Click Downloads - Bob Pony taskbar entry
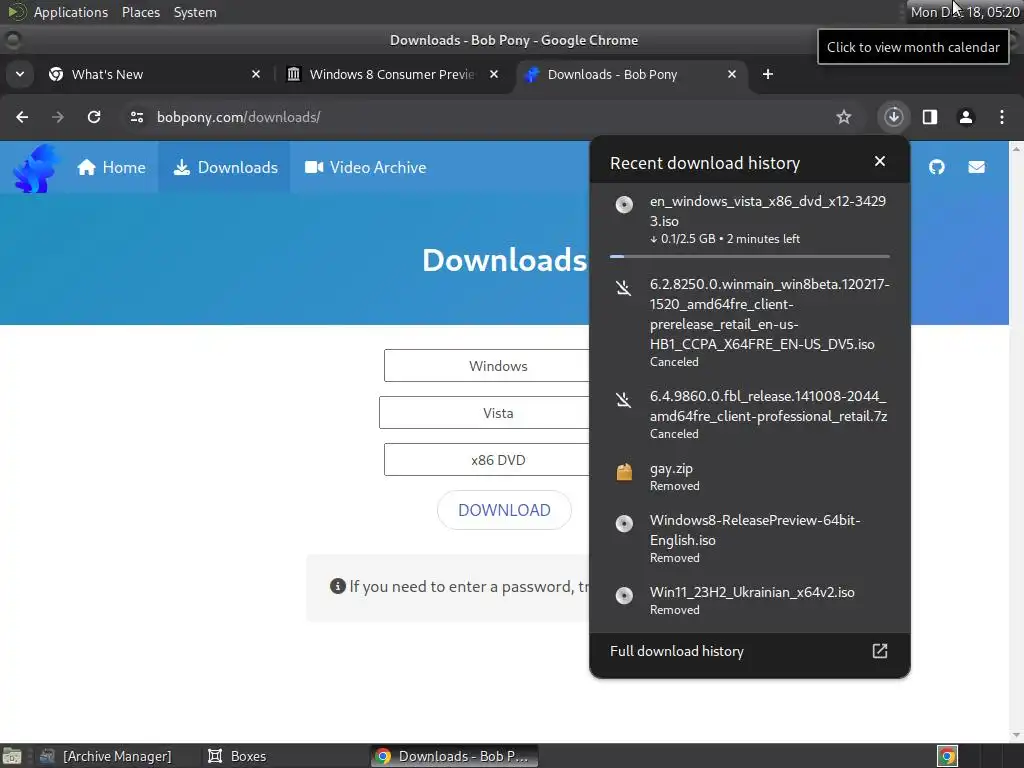The width and height of the screenshot is (1024, 768). pos(455,756)
